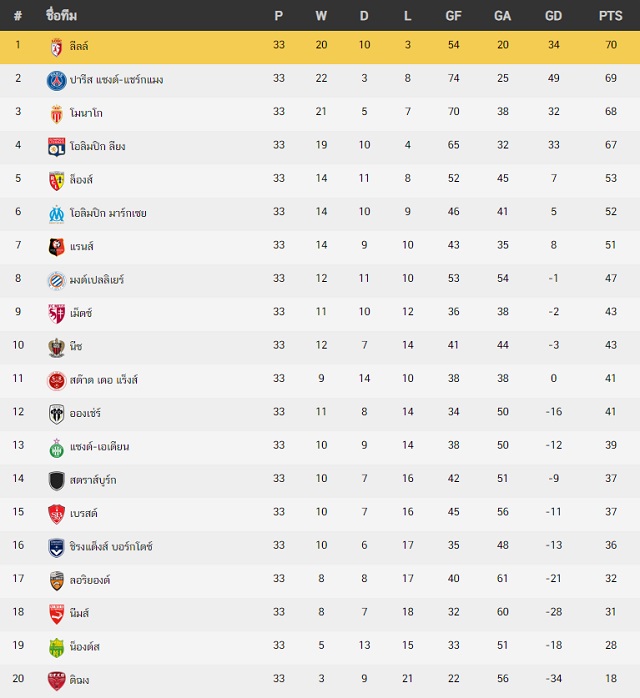This screenshot has height=698, width=640.
Task: Open team name สตราส์บูร์ก
Action: [x=93, y=480]
